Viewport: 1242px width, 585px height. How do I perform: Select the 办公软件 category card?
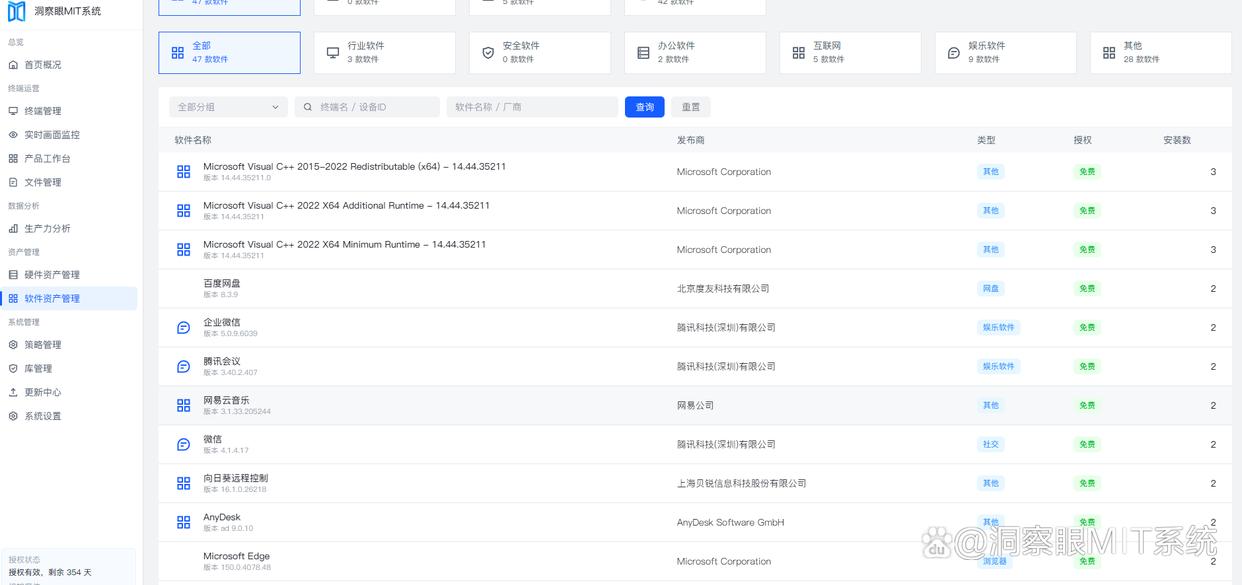(x=695, y=53)
